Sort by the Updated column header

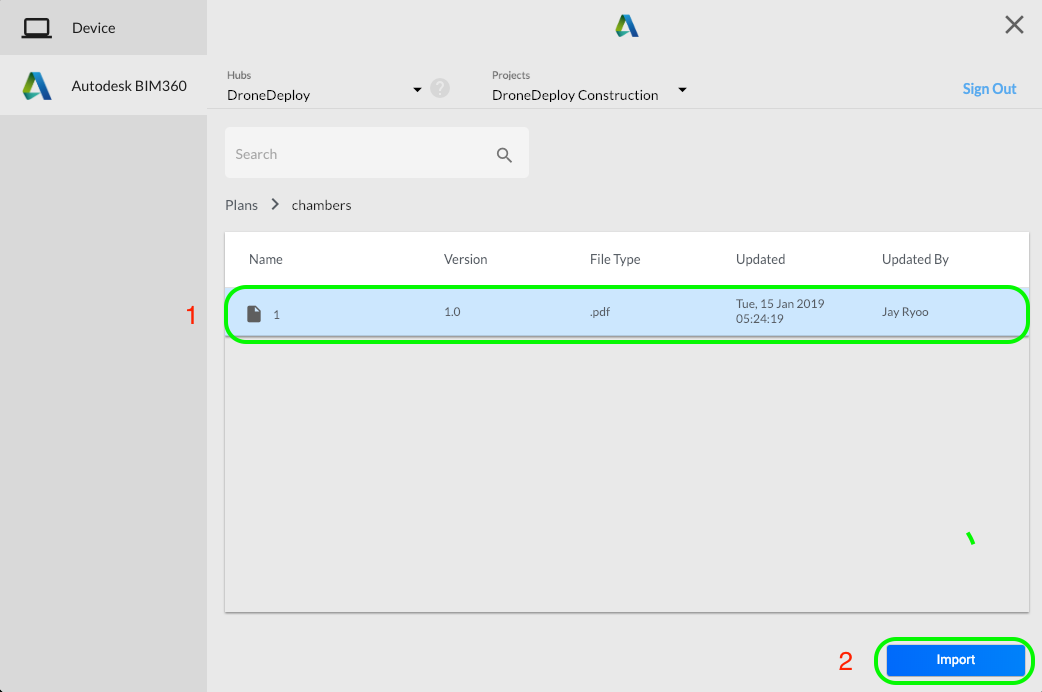click(760, 259)
